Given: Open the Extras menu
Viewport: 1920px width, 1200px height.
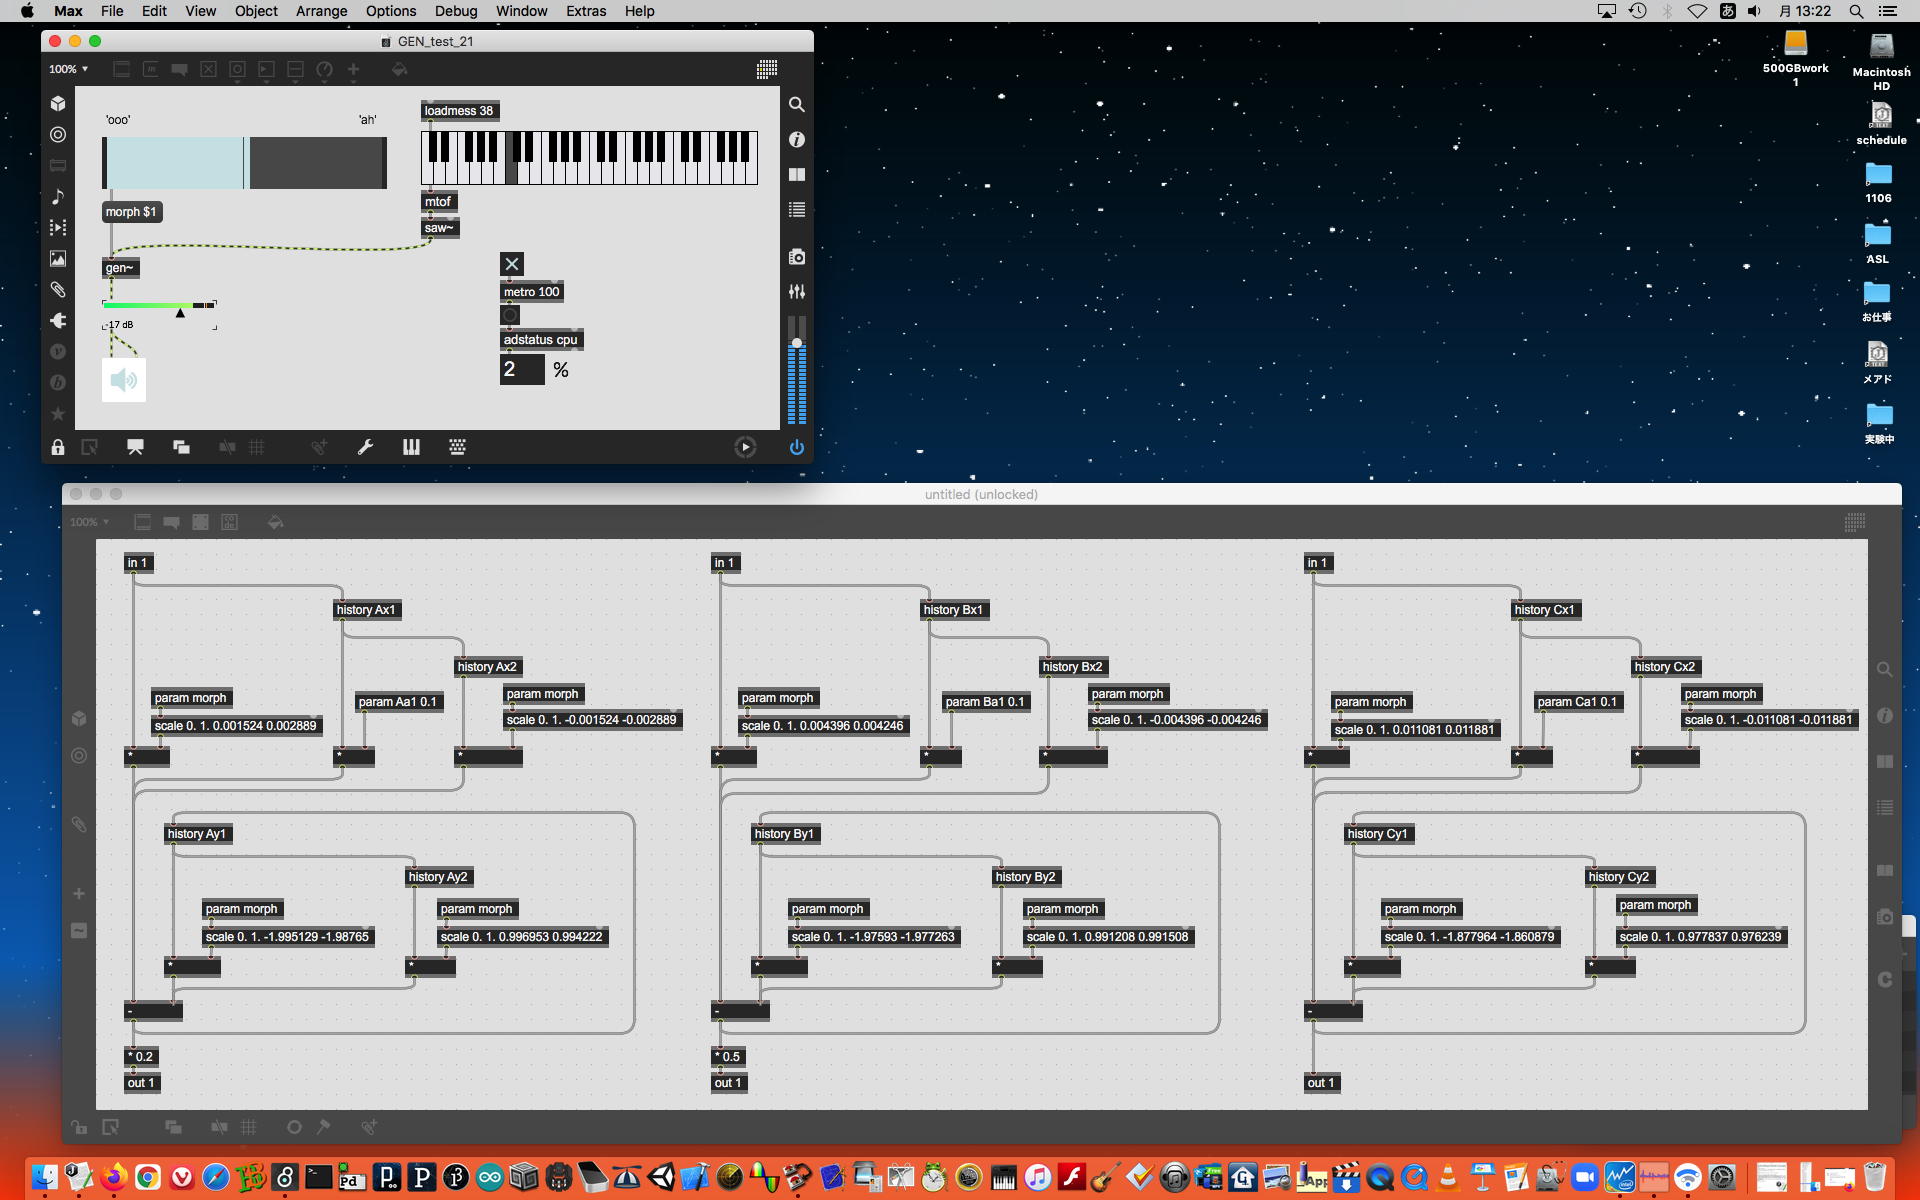Looking at the screenshot, I should click(585, 11).
